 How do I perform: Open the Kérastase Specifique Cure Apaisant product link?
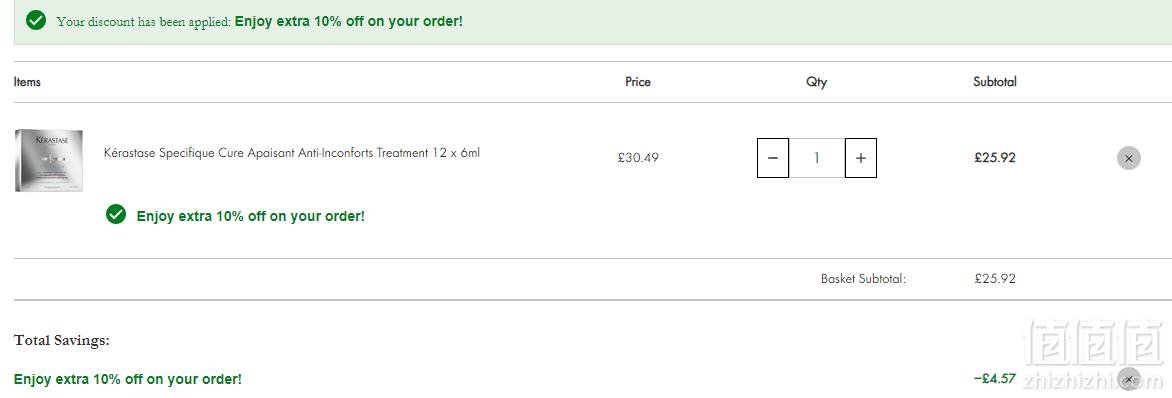292,153
